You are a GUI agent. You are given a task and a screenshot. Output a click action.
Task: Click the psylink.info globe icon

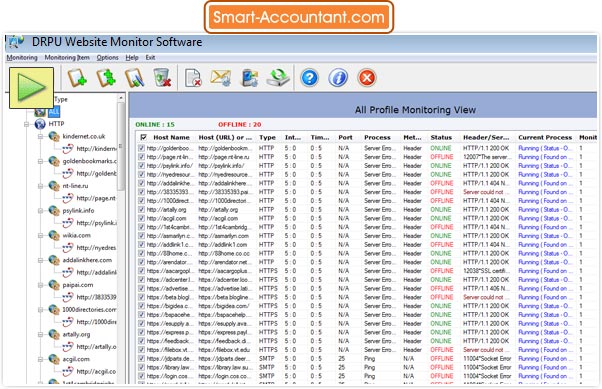(x=54, y=210)
